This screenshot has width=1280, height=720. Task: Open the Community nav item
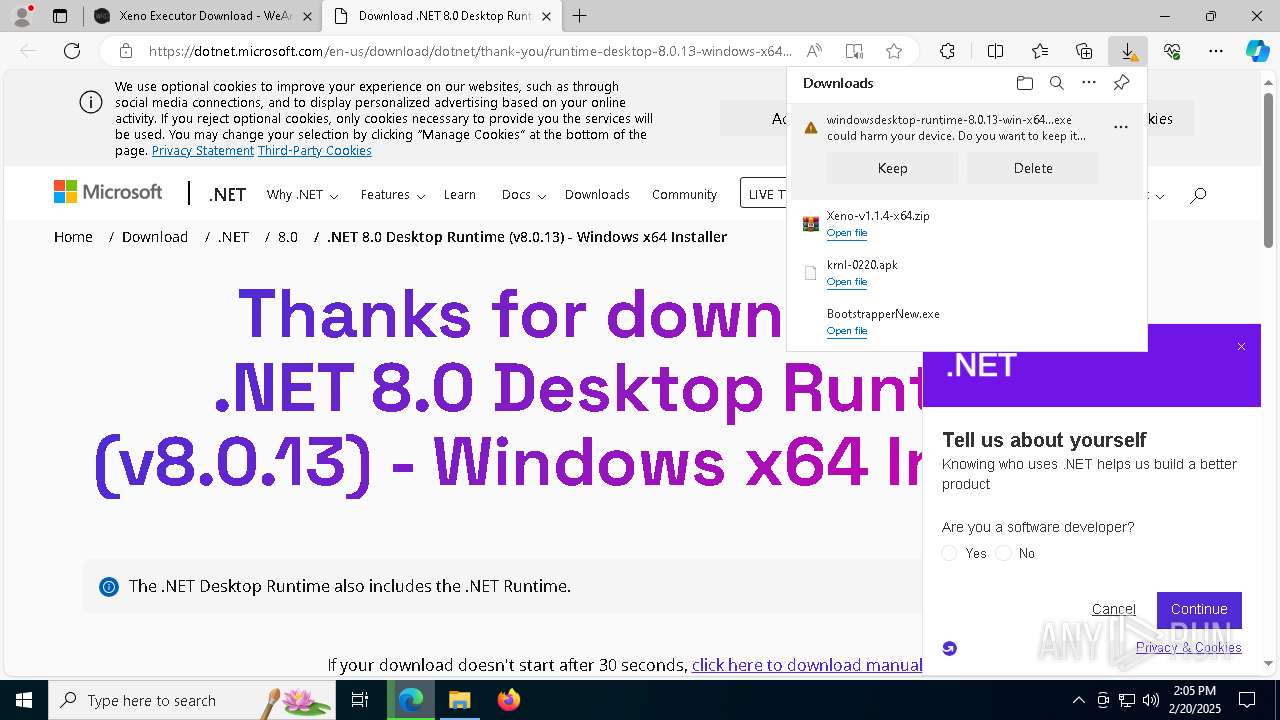click(684, 194)
